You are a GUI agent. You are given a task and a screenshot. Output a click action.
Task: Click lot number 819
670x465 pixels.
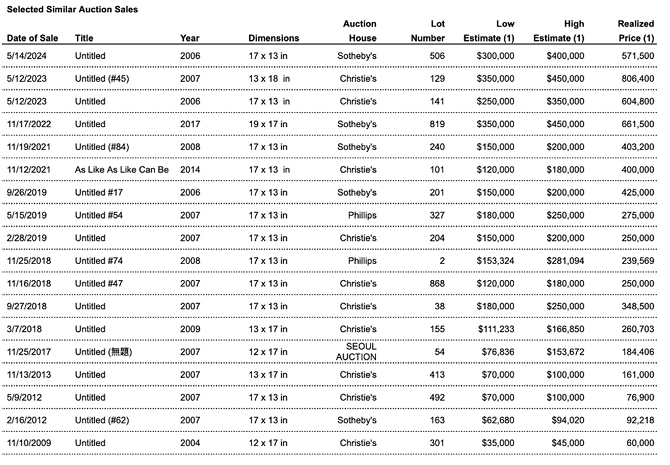437,123
